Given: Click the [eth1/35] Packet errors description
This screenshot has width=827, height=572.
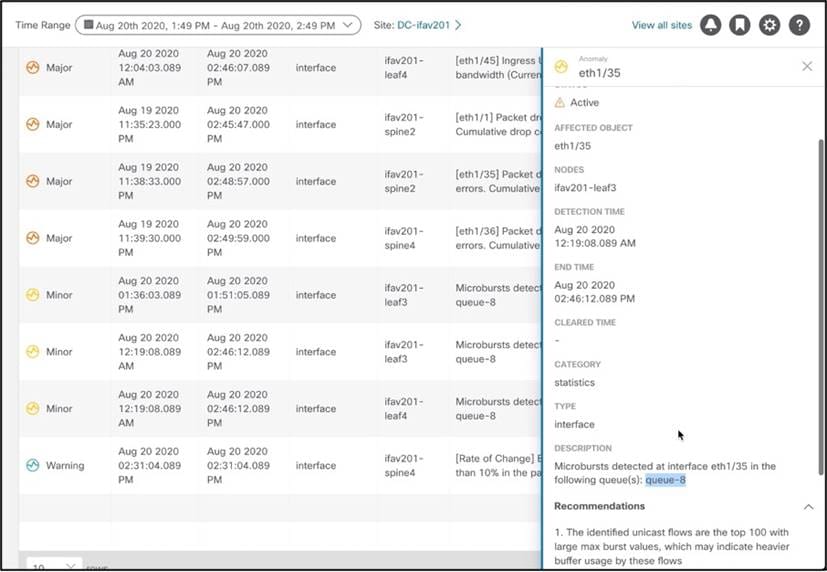Looking at the screenshot, I should click(x=498, y=181).
